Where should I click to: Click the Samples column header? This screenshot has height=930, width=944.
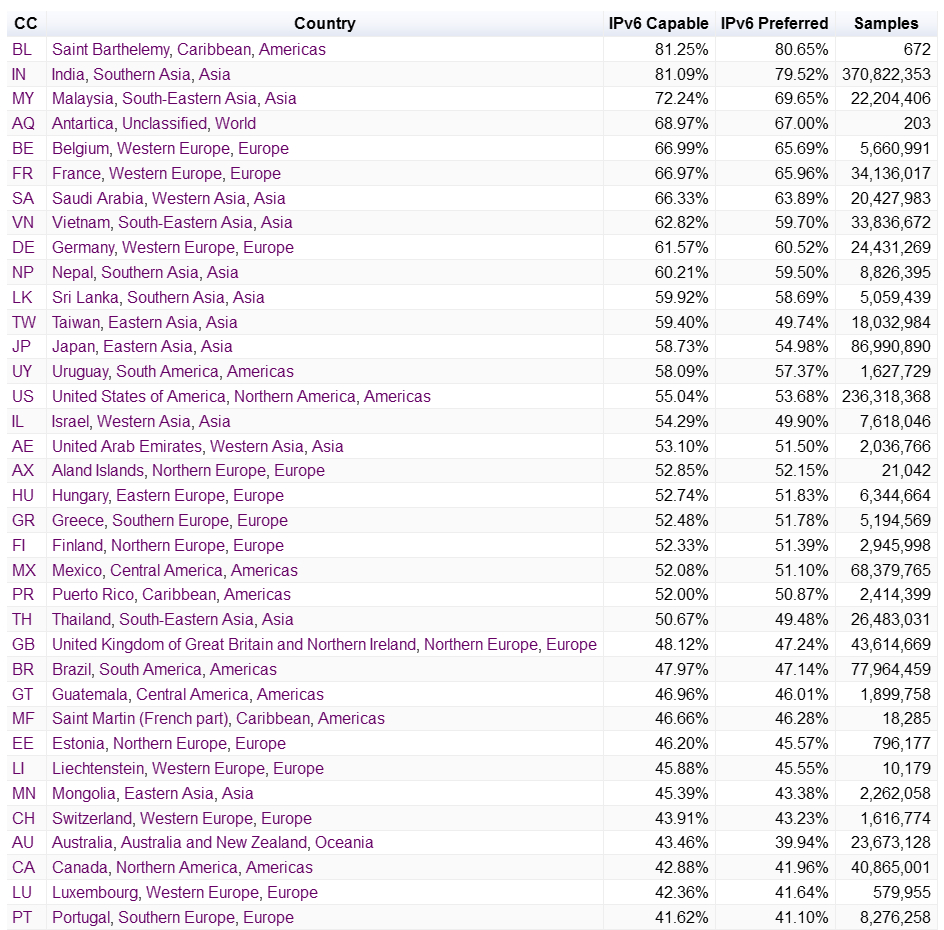[886, 23]
